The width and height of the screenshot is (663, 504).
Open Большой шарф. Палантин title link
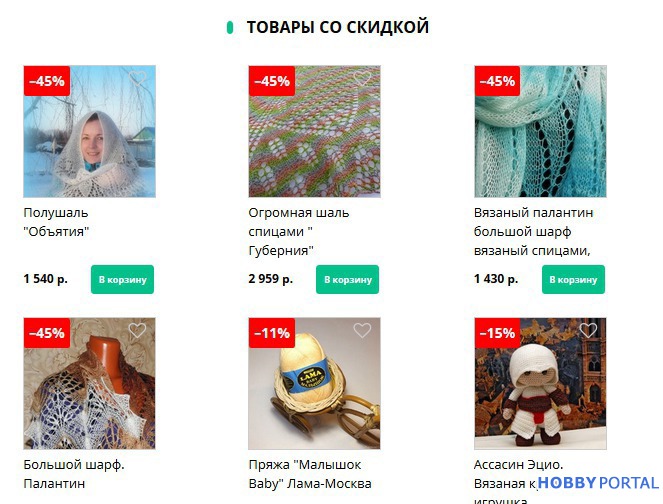click(74, 474)
